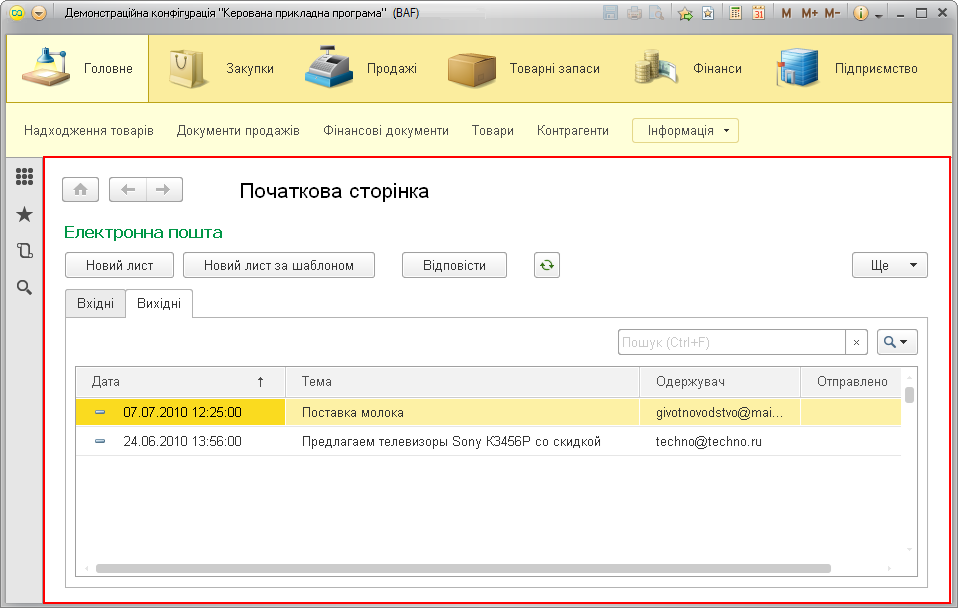Sort by the Дата column header
This screenshot has height=608, width=958.
point(181,382)
